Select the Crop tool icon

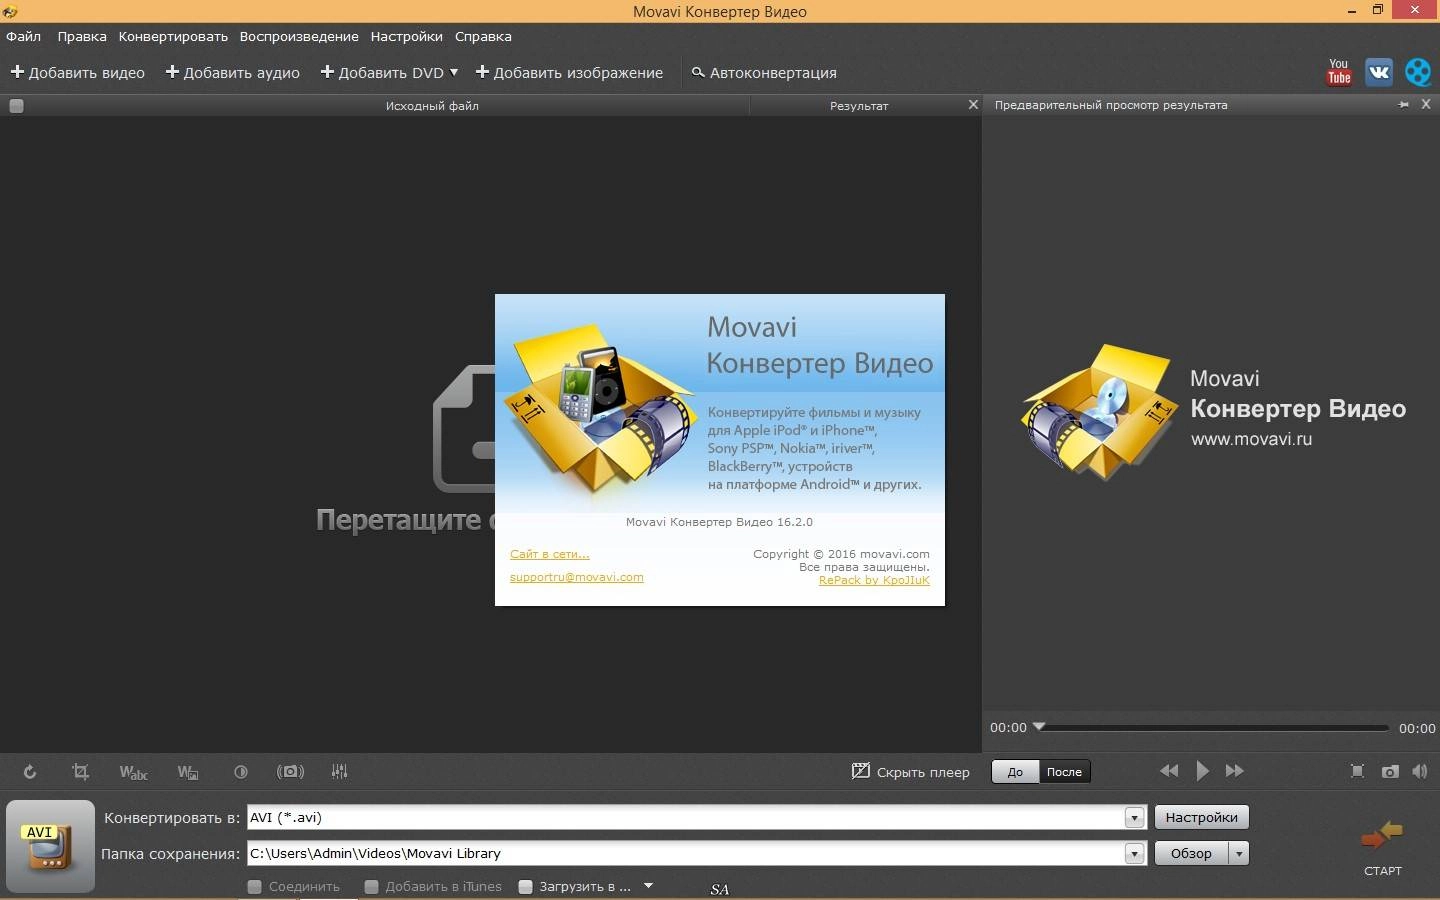[x=81, y=771]
